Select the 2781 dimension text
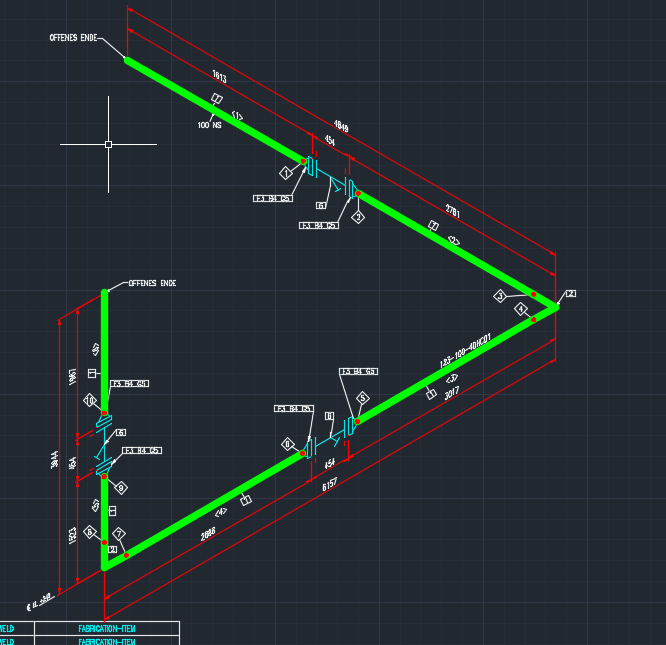This screenshot has width=666, height=645. (452, 211)
